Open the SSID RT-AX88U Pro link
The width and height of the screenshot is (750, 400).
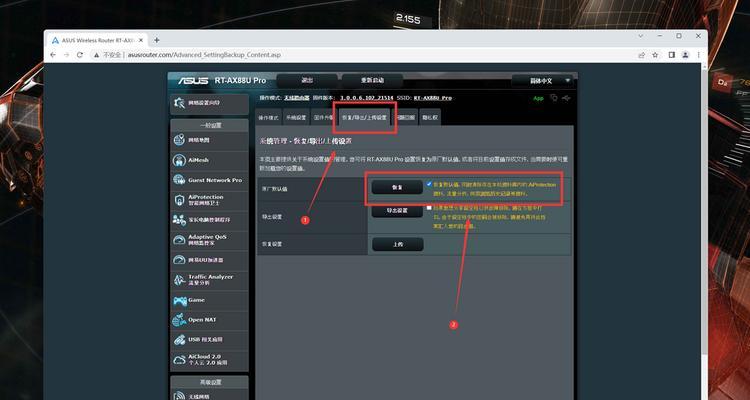[x=433, y=98]
